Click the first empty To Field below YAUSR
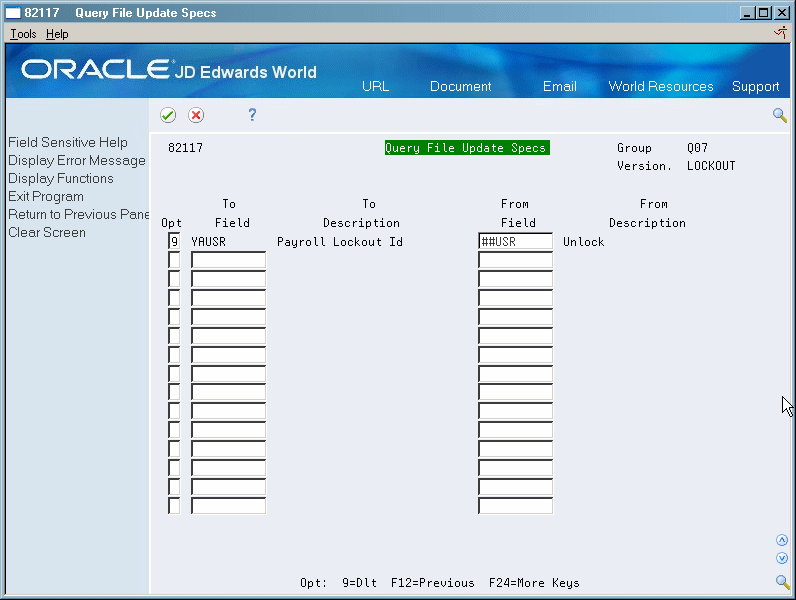This screenshot has width=796, height=600. click(228, 260)
